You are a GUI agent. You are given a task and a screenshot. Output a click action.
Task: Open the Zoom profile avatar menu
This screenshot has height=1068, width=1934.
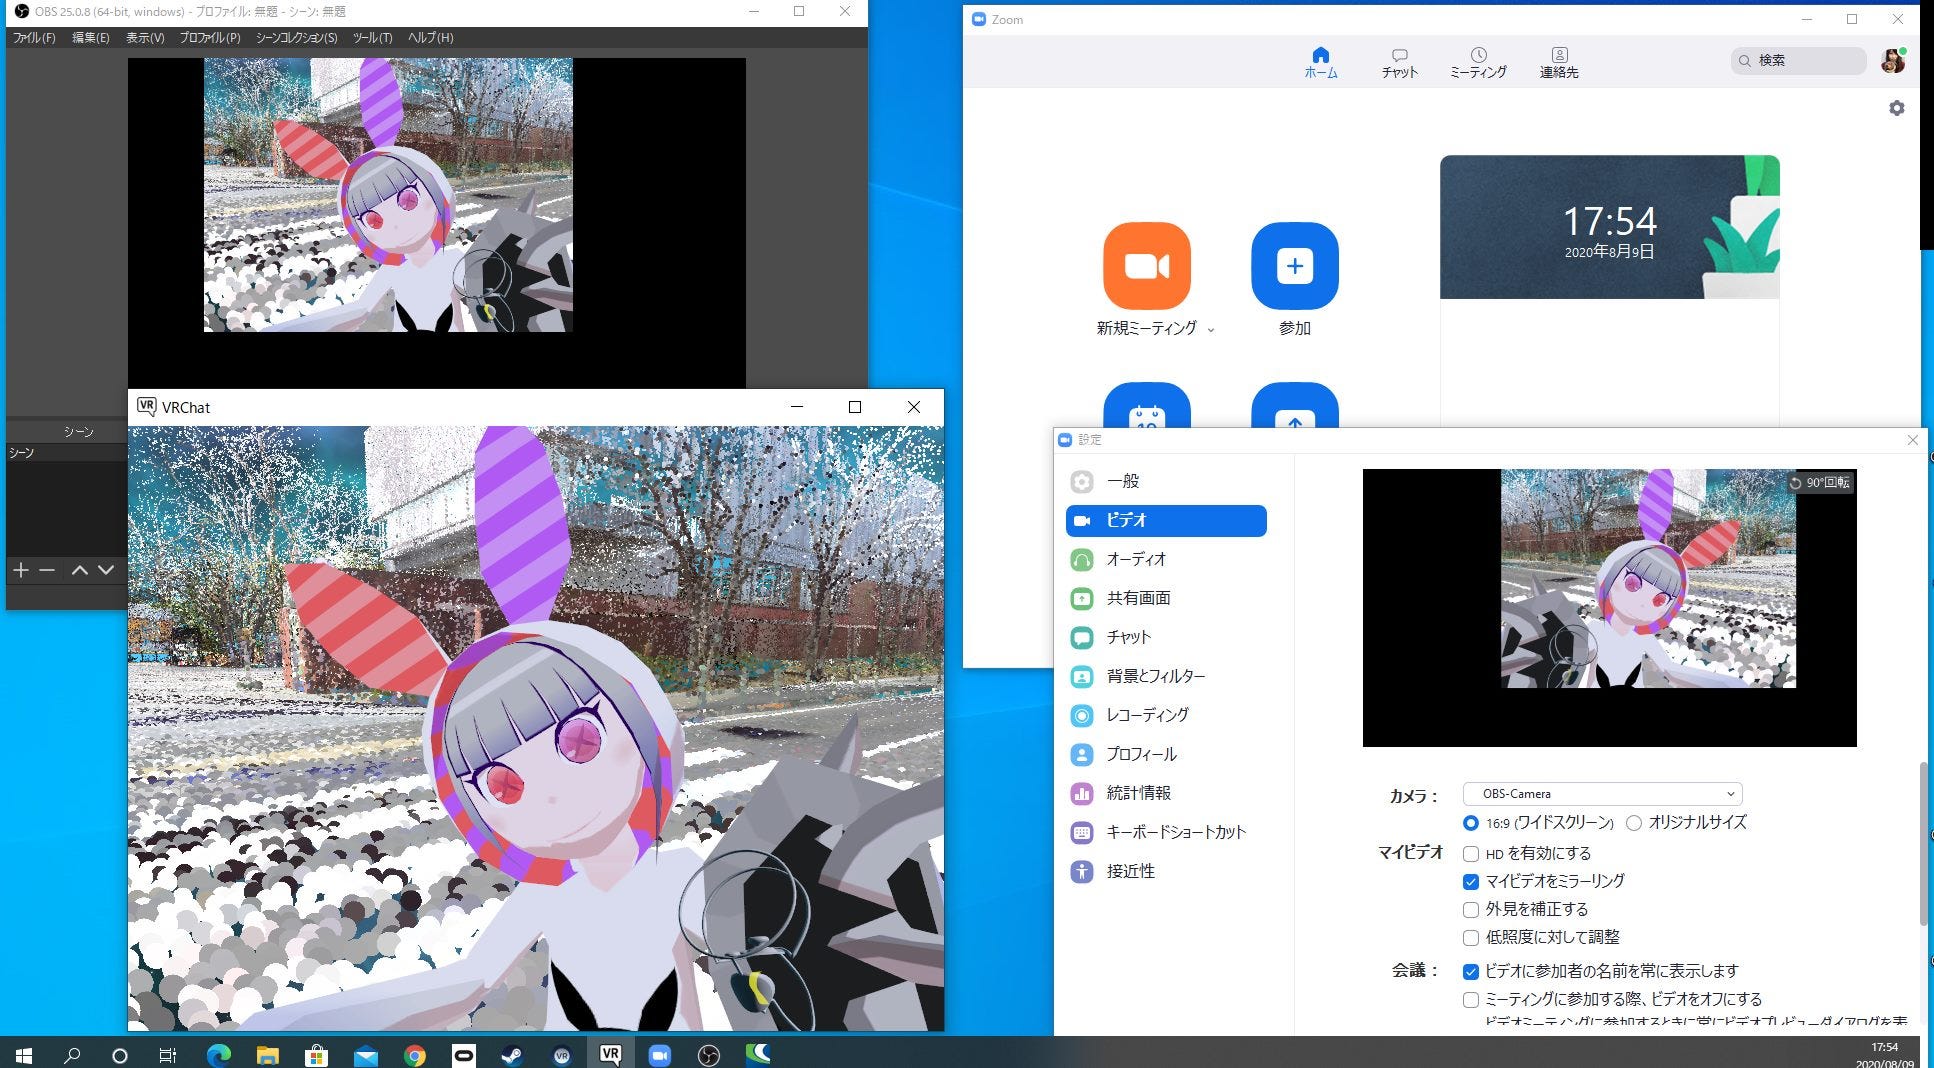1892,61
